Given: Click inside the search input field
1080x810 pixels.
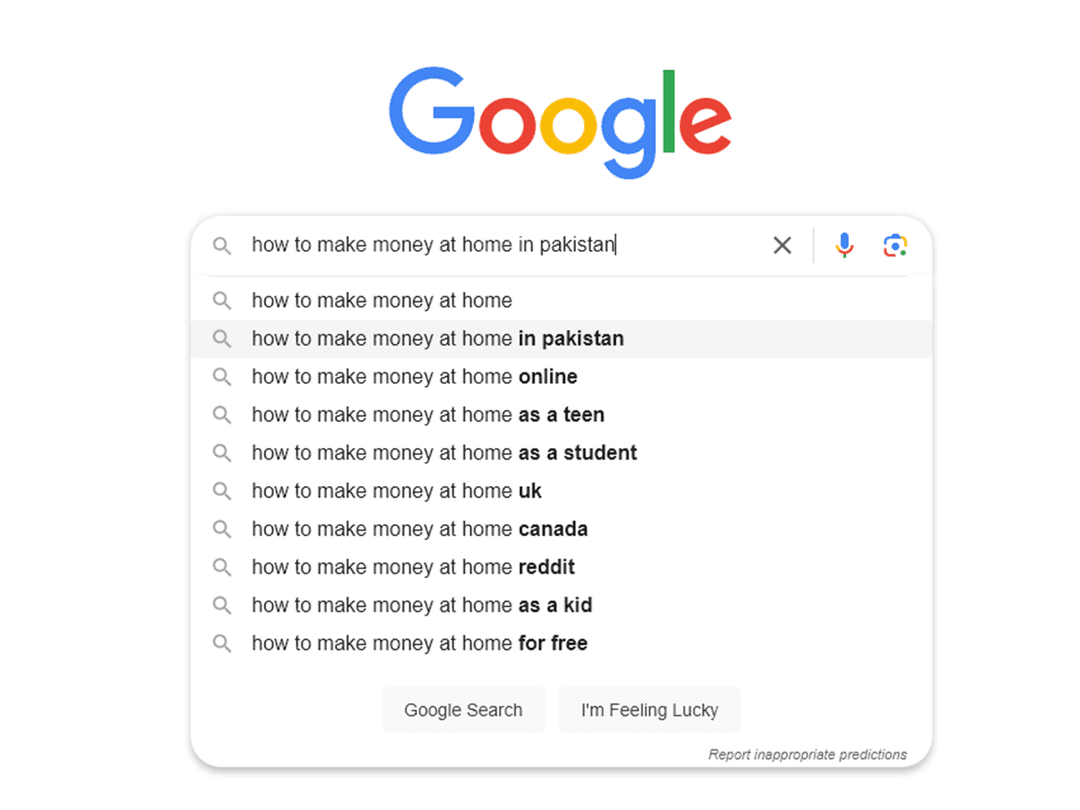Looking at the screenshot, I should coord(500,244).
